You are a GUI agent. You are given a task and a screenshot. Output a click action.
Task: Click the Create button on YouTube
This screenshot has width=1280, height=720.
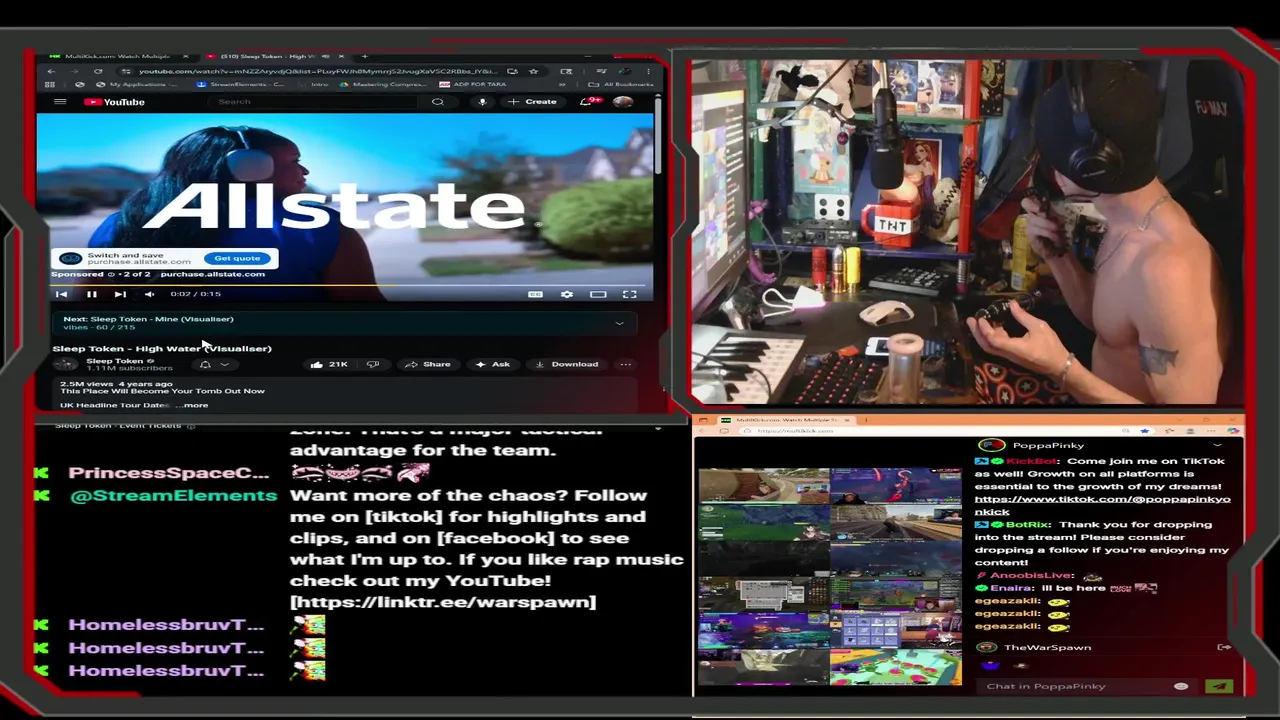[x=532, y=102]
